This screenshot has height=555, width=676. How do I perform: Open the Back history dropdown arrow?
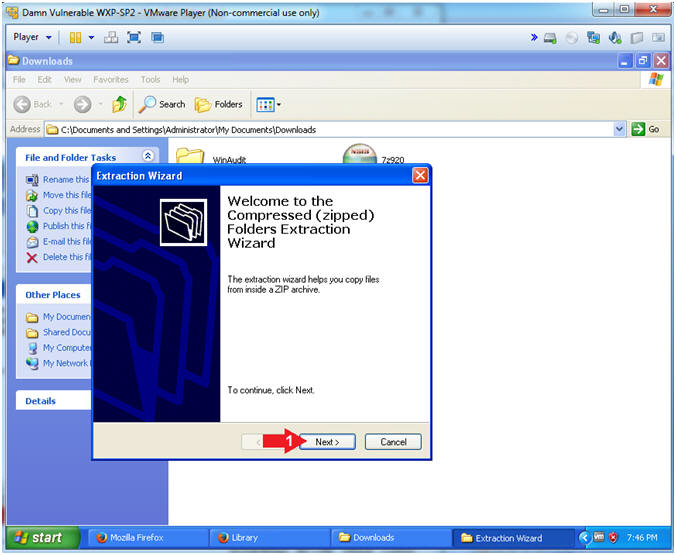[x=61, y=104]
